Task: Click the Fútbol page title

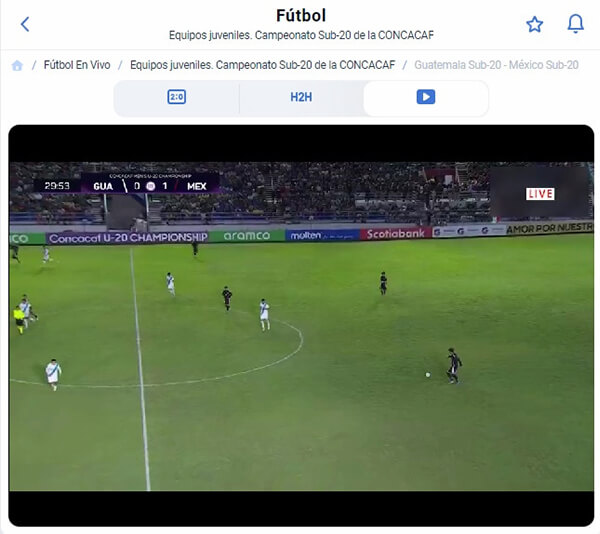Action: coord(301,16)
